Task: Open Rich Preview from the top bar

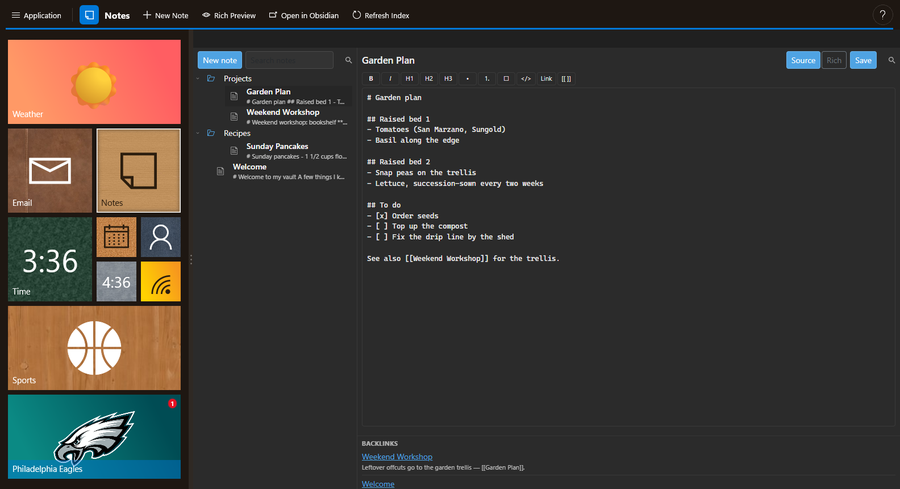Action: pyautogui.click(x=228, y=15)
